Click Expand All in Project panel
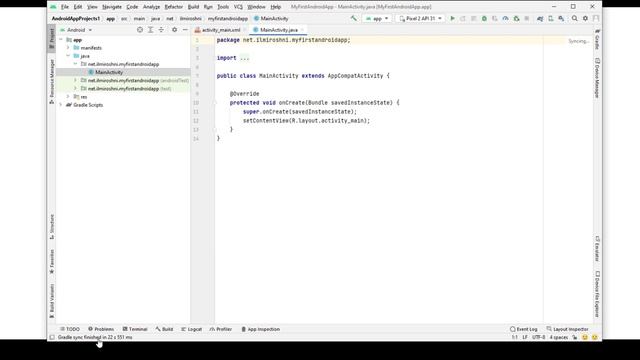The image size is (640, 360). click(x=151, y=30)
